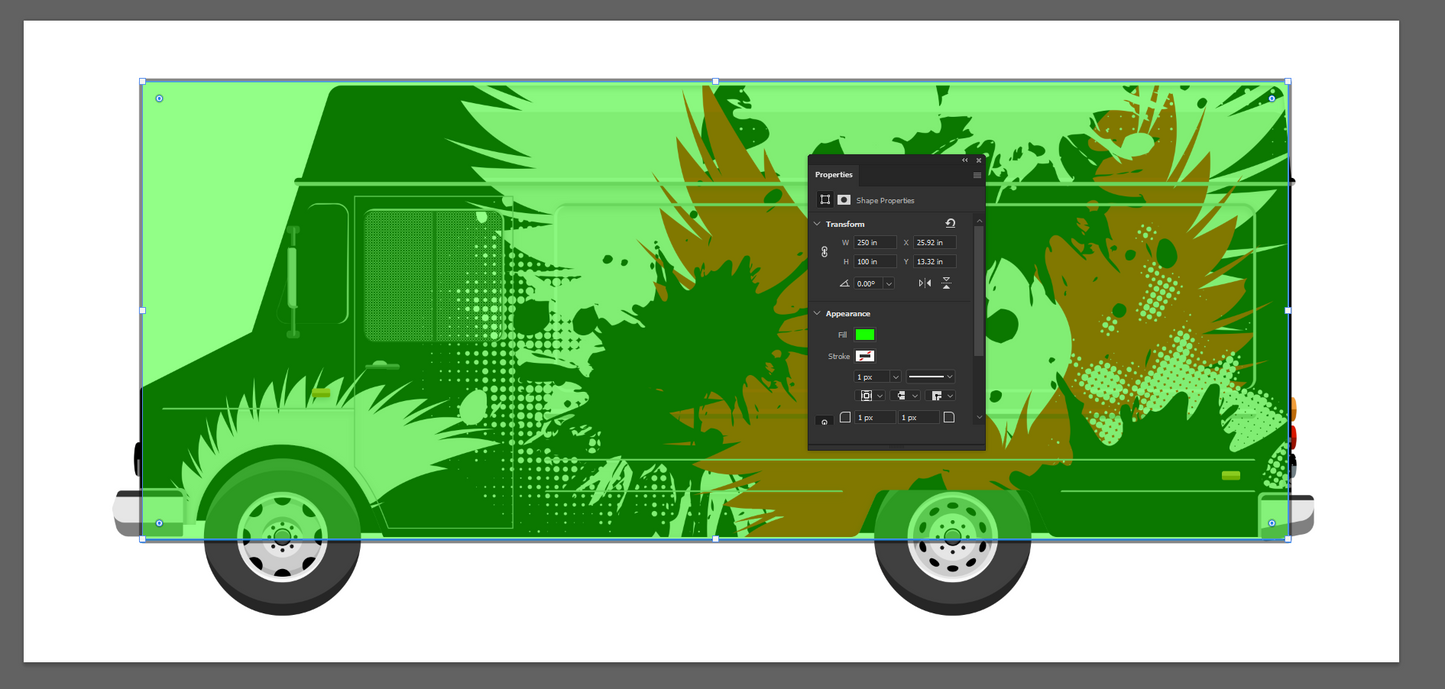Click the stroke alignment icon
This screenshot has width=1445, height=689.
click(x=867, y=396)
